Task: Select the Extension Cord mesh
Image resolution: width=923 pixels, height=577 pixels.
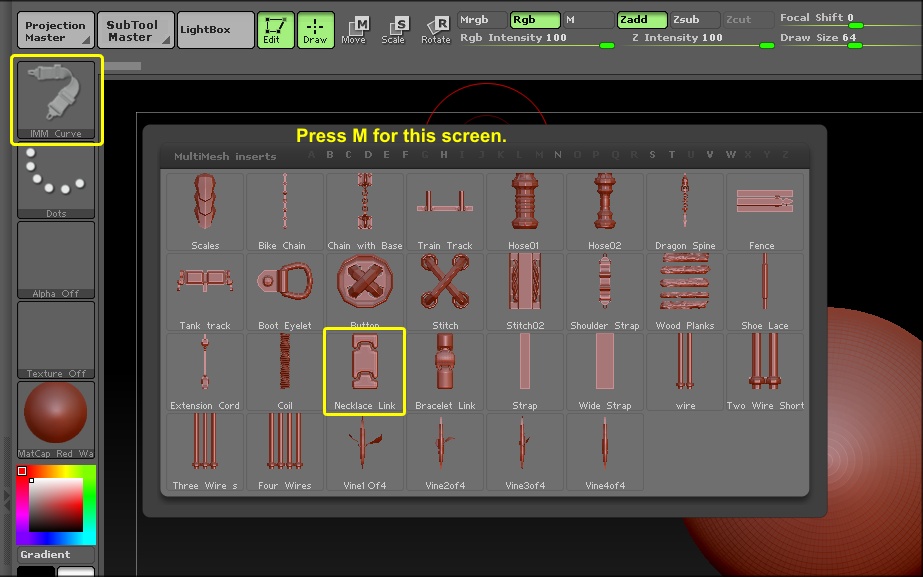Action: point(205,372)
